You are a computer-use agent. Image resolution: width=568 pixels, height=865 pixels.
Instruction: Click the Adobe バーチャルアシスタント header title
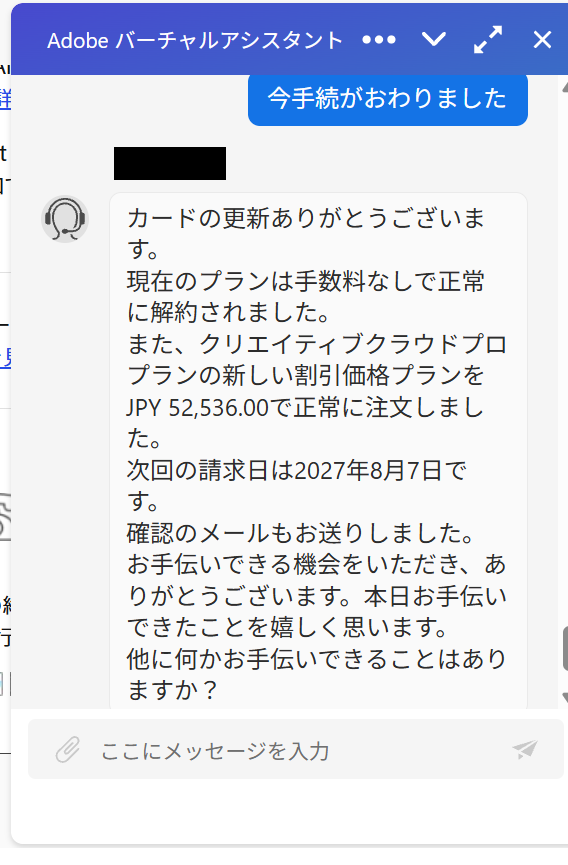tap(195, 40)
